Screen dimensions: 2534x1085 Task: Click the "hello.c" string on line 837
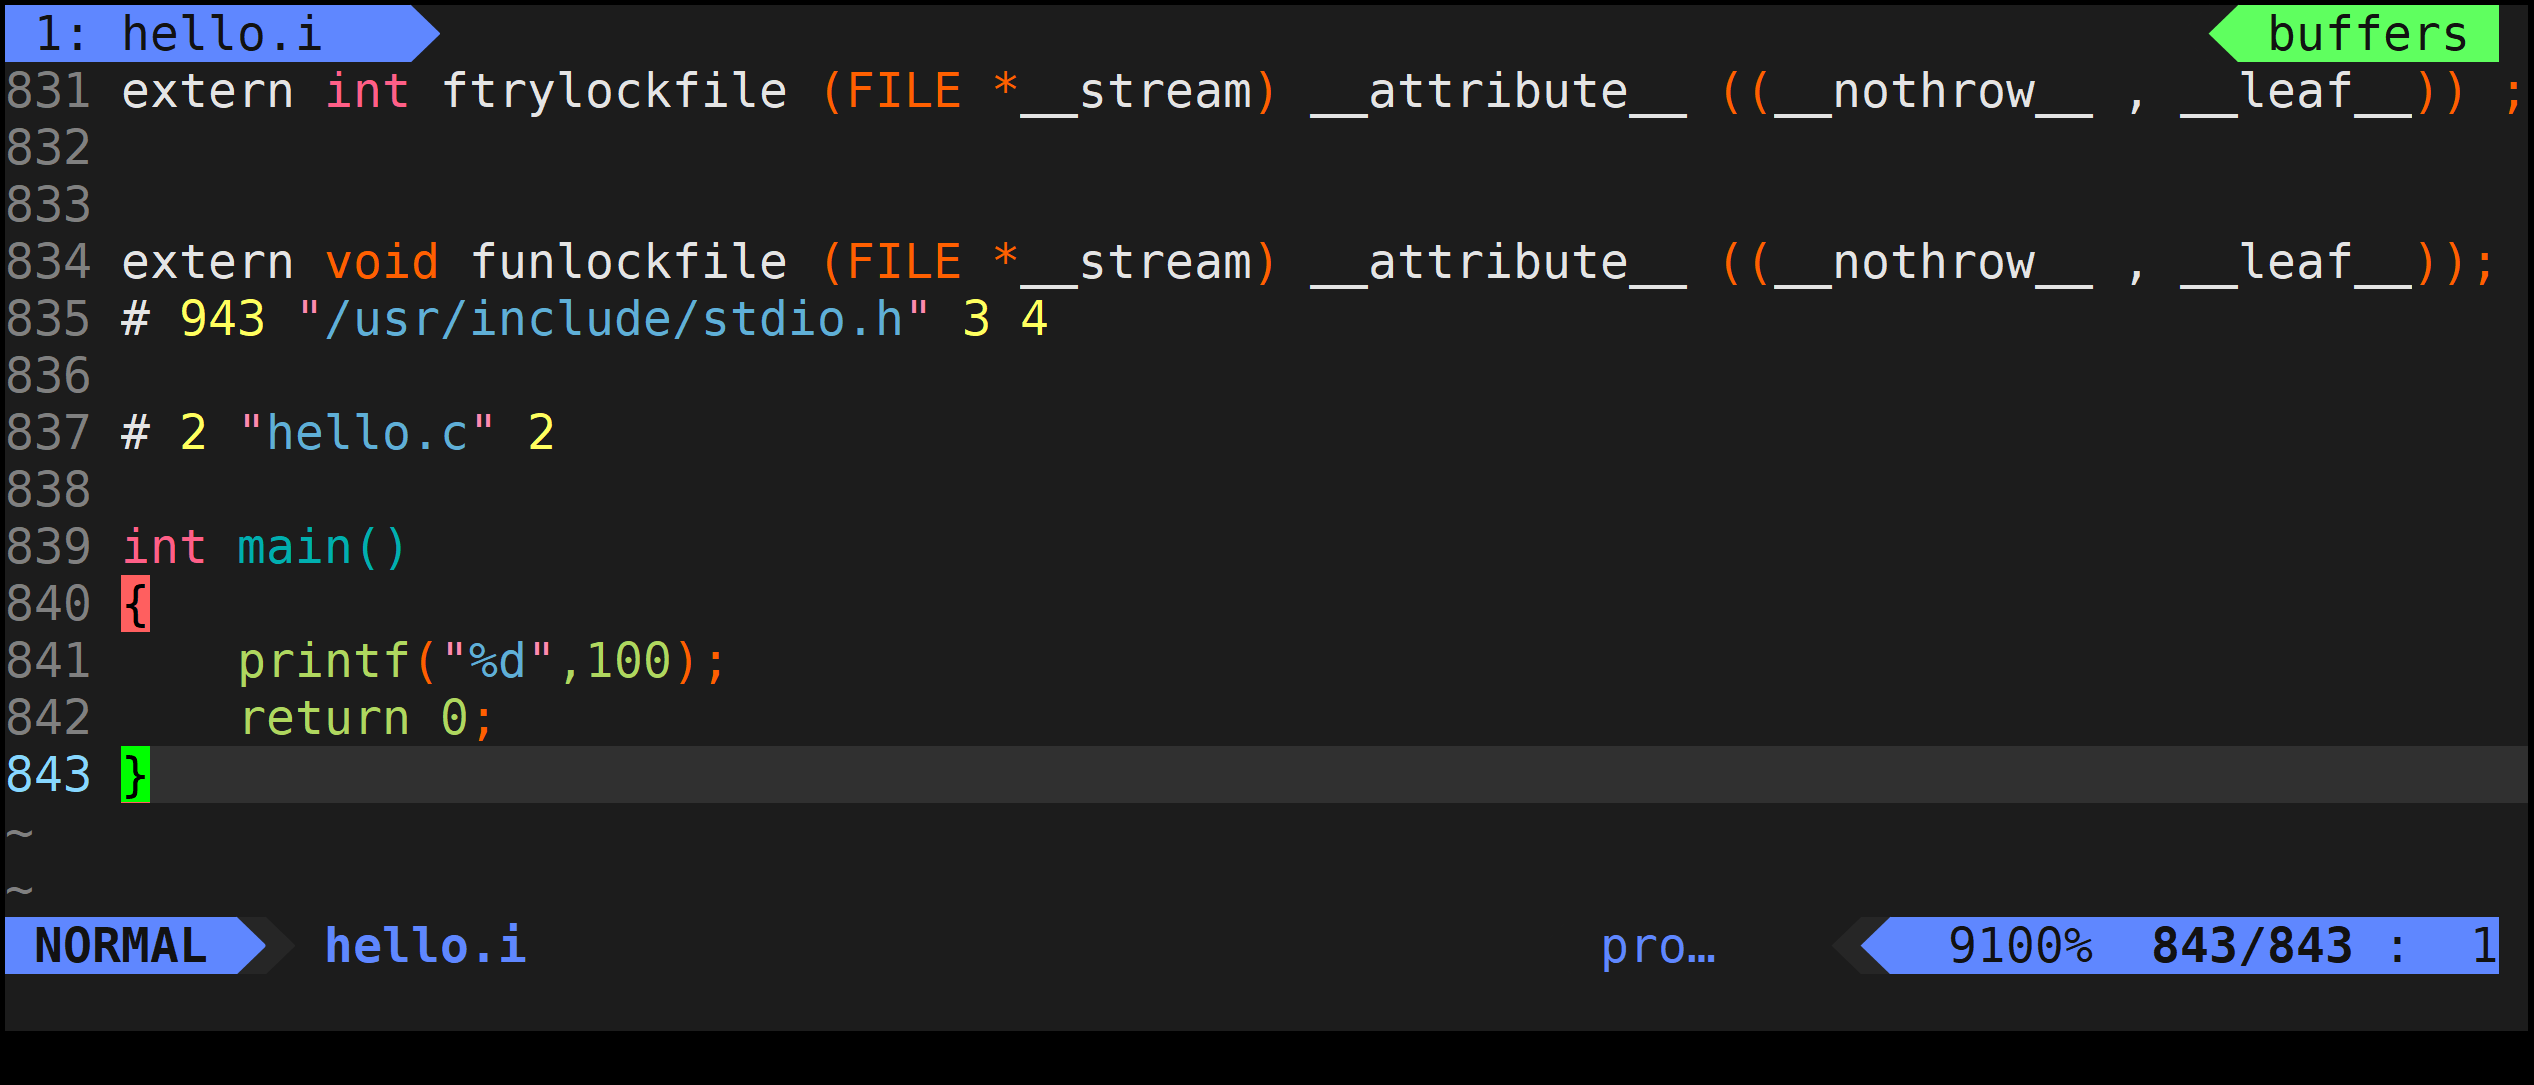[367, 433]
